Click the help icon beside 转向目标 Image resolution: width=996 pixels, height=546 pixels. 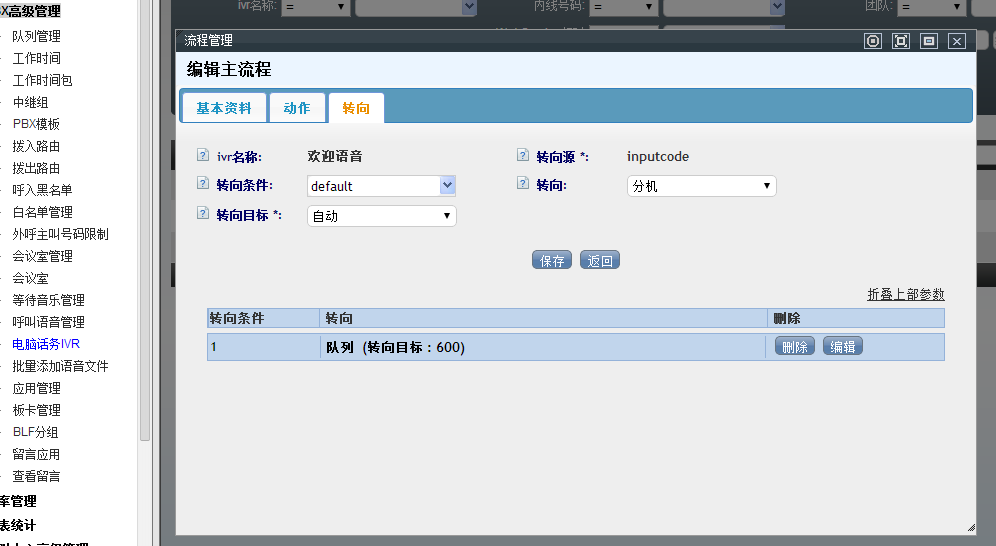coord(203,214)
